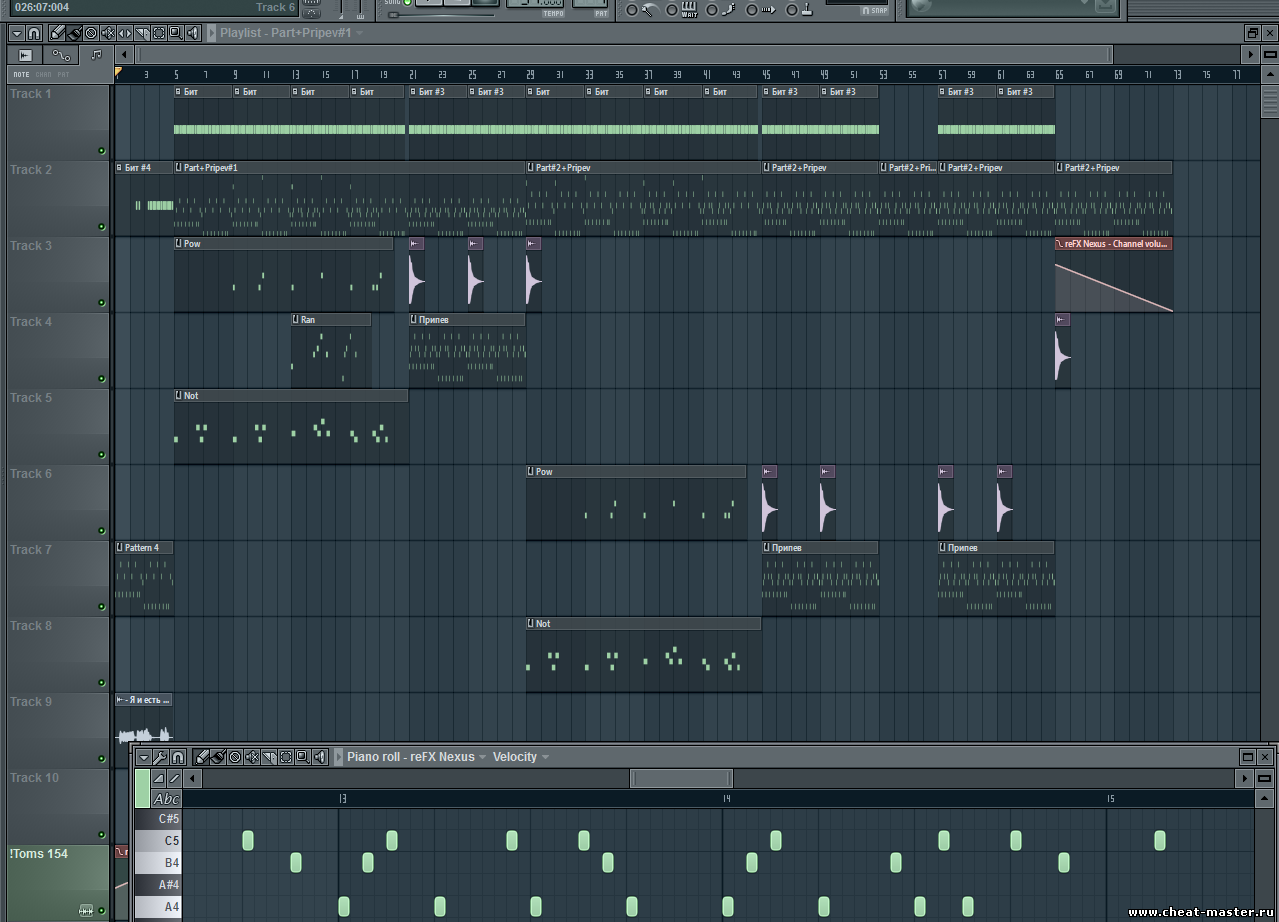Switch to the note tab in Playlist
1279x922 pixels.
(96, 55)
